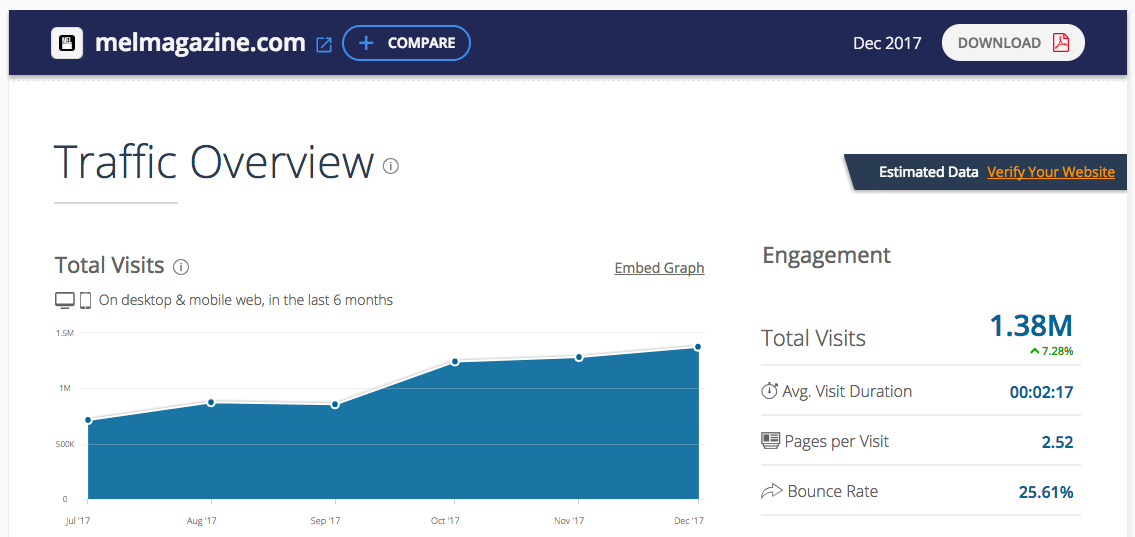Click the 1.5M y-axis label
This screenshot has width=1135, height=537.
coord(64,333)
